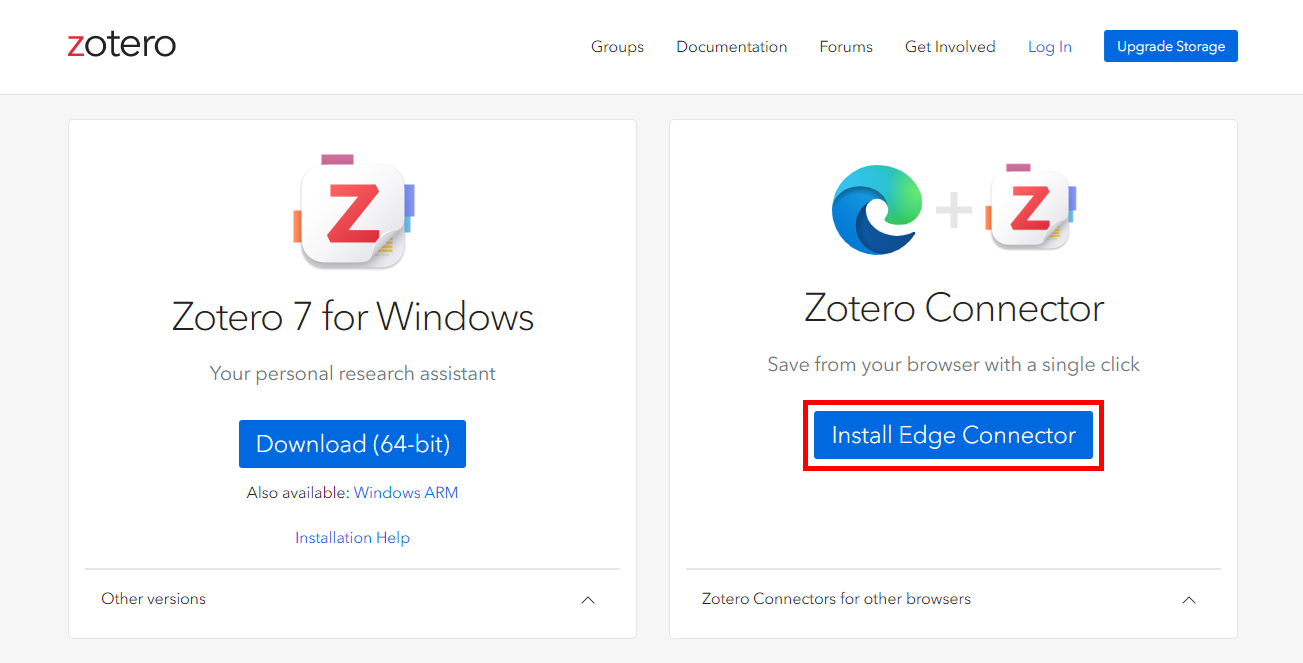Image resolution: width=1303 pixels, height=663 pixels.
Task: Click the small Zotero icon beside Edge logo
Action: tap(1031, 208)
